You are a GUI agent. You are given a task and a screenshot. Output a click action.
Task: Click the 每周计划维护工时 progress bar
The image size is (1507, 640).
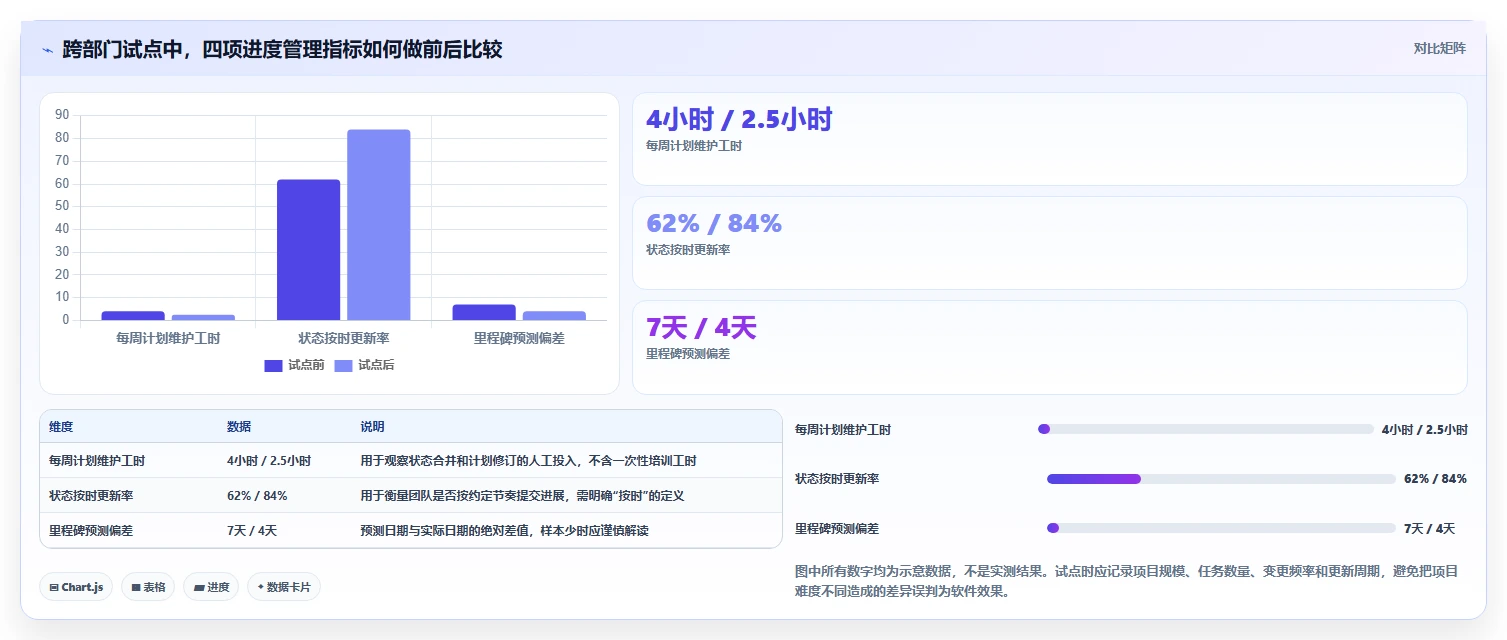pyautogui.click(x=1206, y=429)
